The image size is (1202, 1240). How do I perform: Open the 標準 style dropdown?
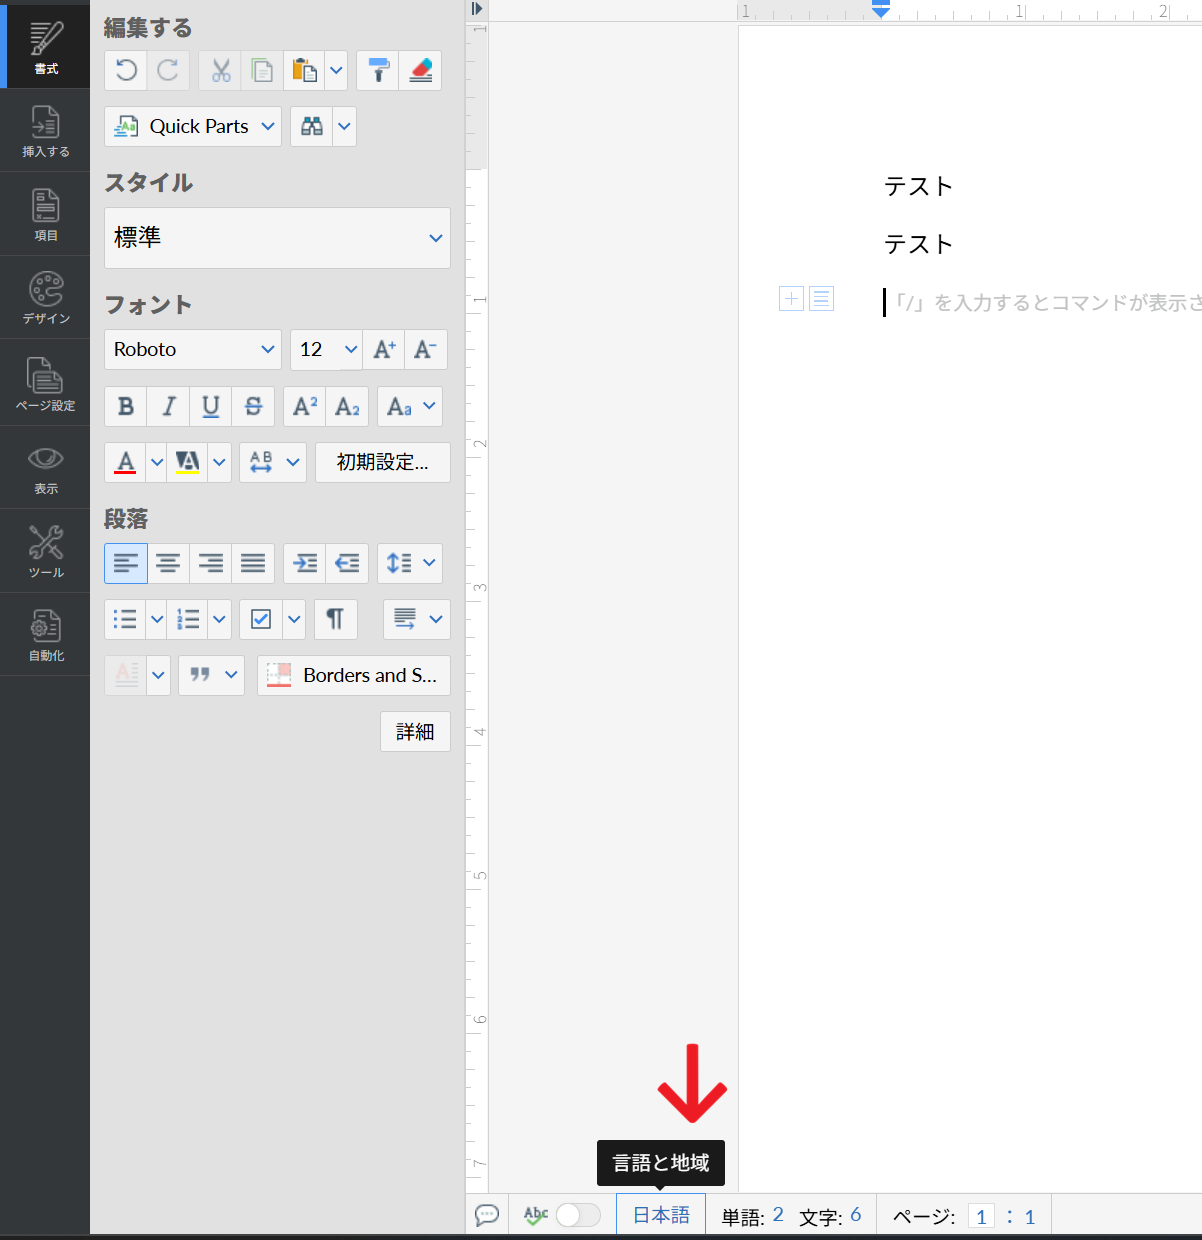point(277,238)
